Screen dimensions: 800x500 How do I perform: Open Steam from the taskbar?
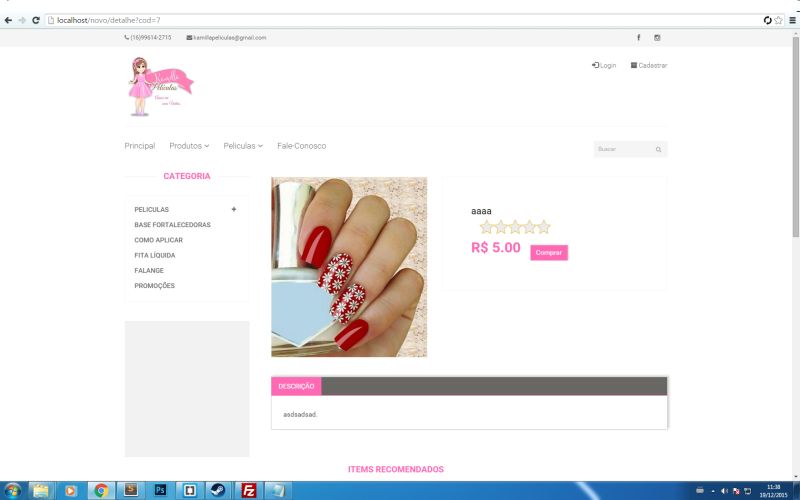pos(218,491)
